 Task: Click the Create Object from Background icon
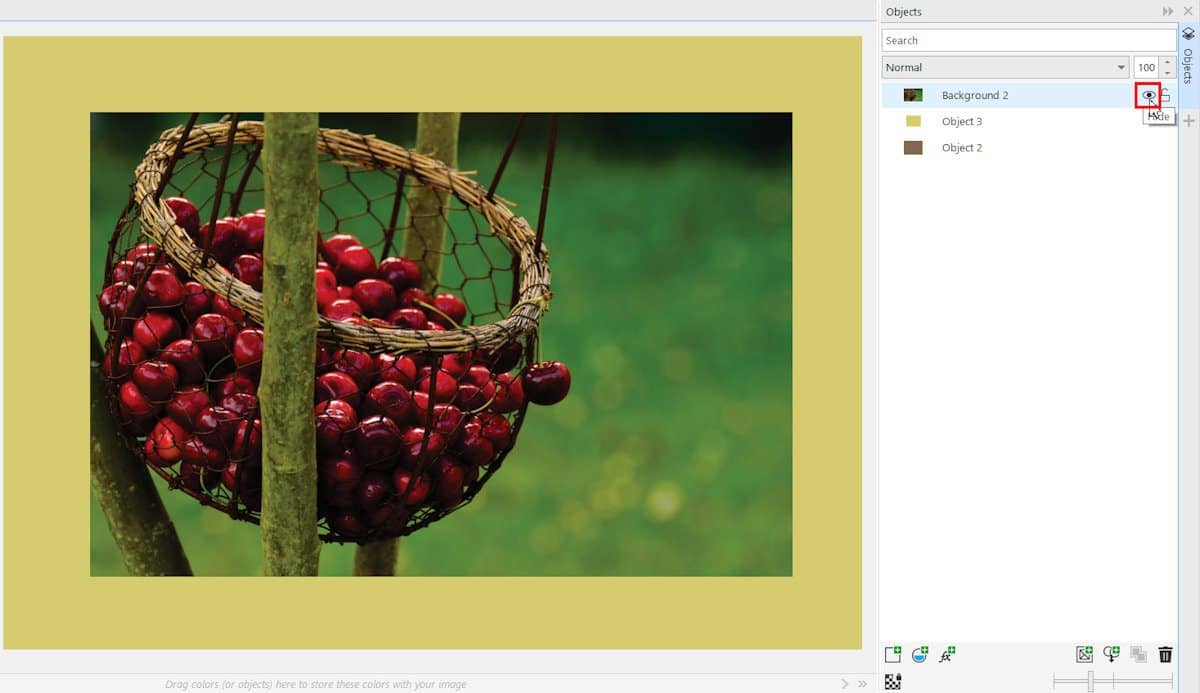1084,653
